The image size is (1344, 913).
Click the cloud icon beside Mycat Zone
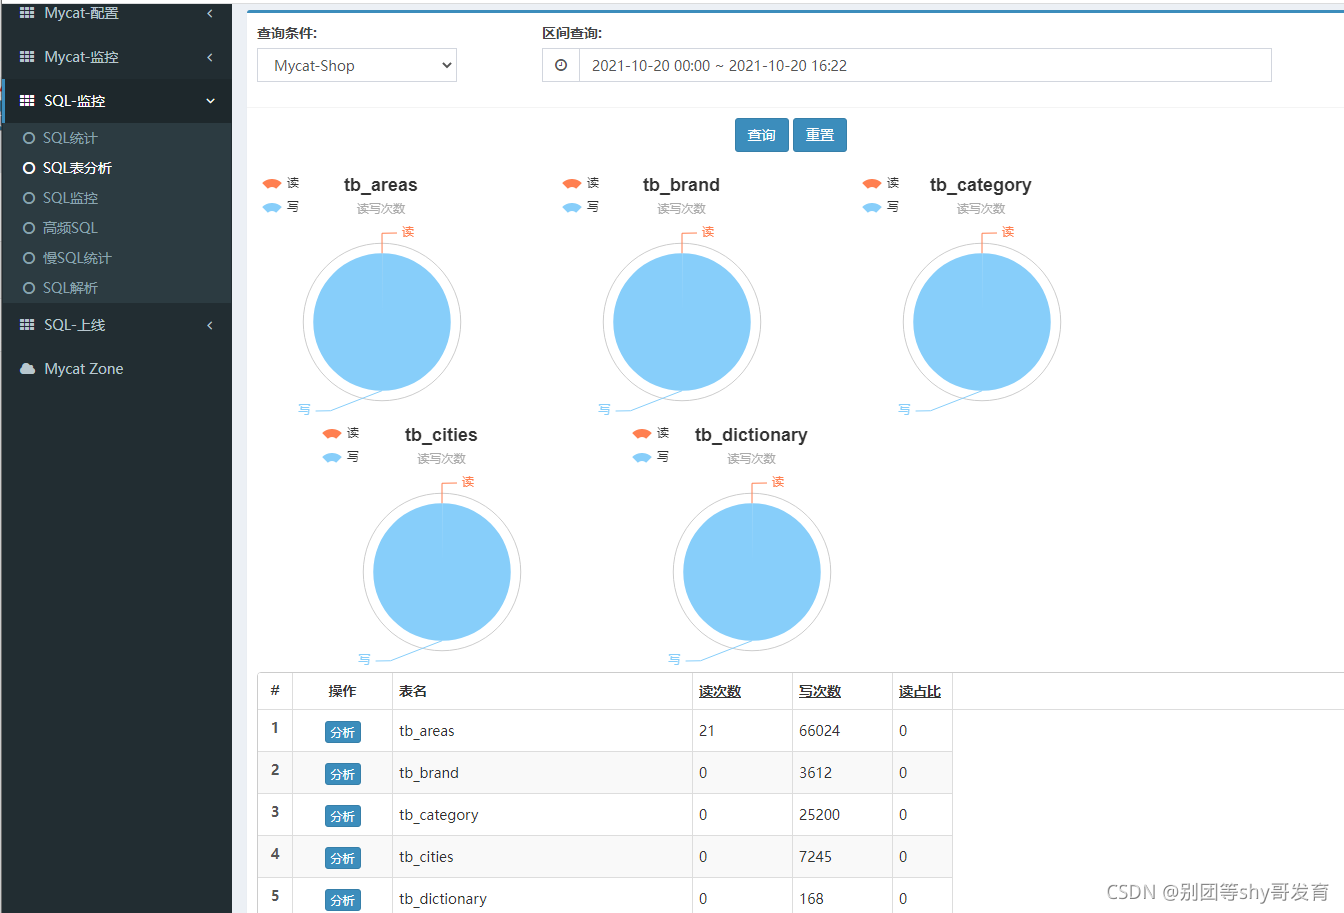[x=27, y=369]
